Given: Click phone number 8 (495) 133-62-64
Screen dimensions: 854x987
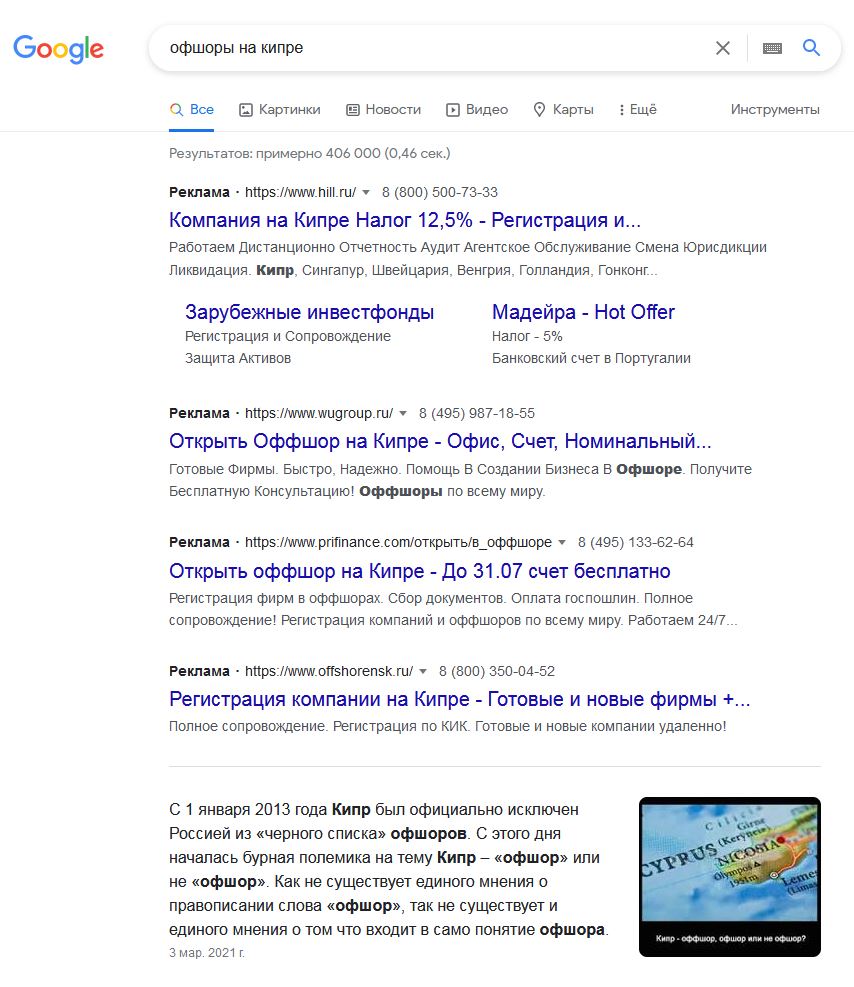Looking at the screenshot, I should click(636, 543).
